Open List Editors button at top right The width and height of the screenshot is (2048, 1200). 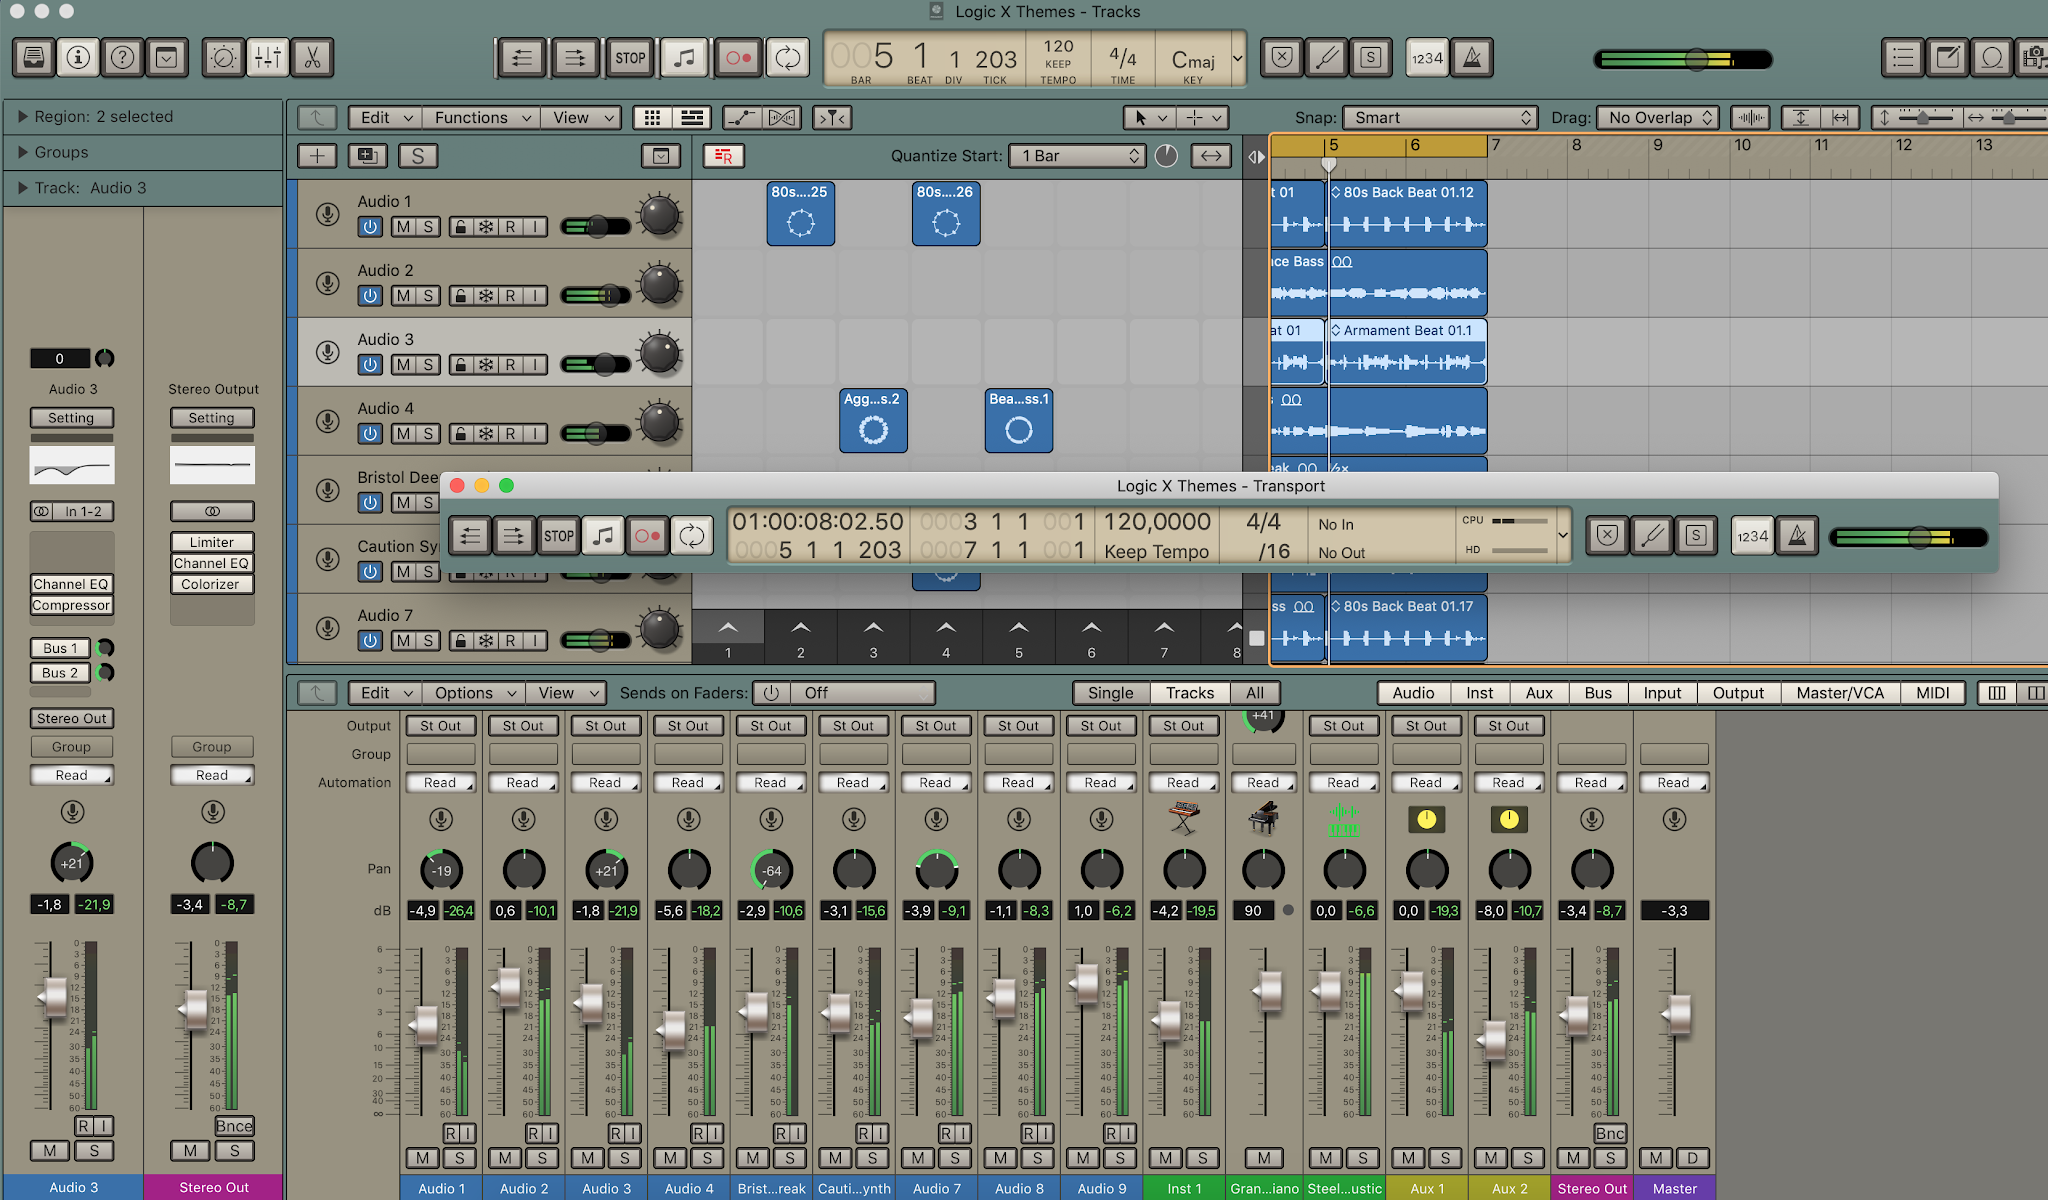click(x=1903, y=58)
